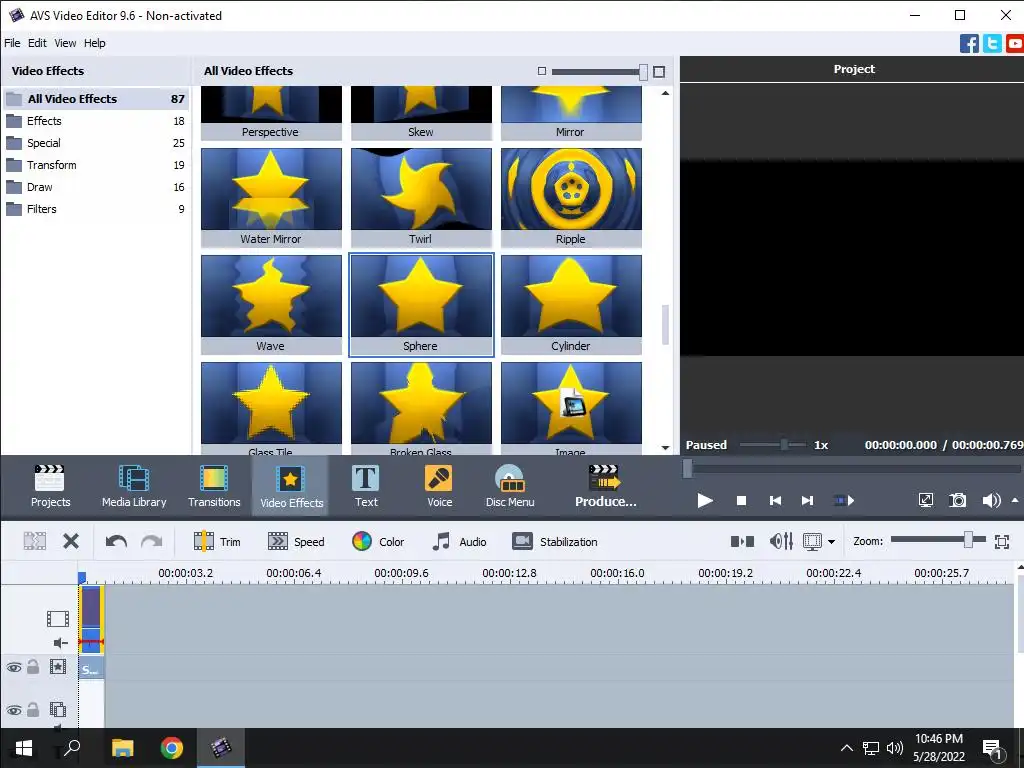Toggle visibility of the overlay track
Viewport: 1024px width, 768px height.
14,710
